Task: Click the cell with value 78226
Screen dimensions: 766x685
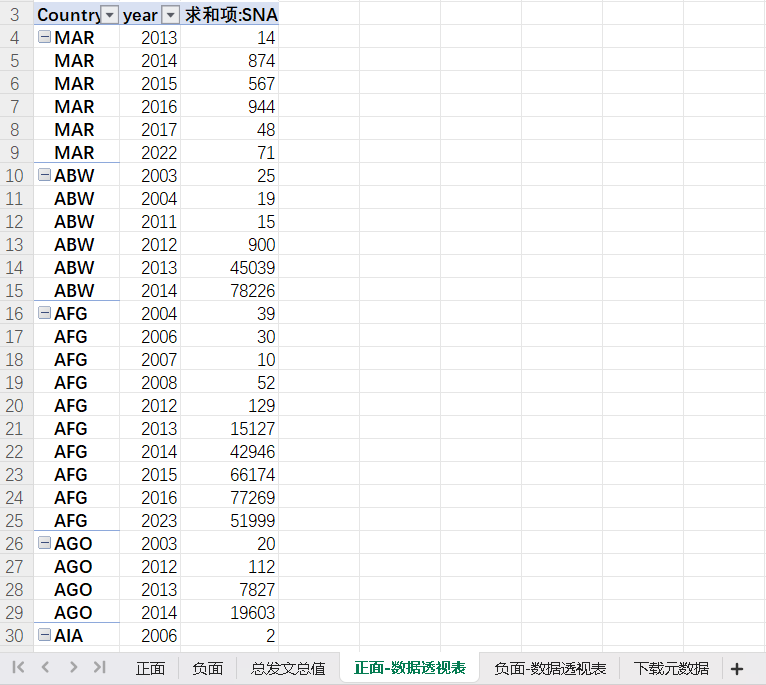Action: click(x=230, y=291)
